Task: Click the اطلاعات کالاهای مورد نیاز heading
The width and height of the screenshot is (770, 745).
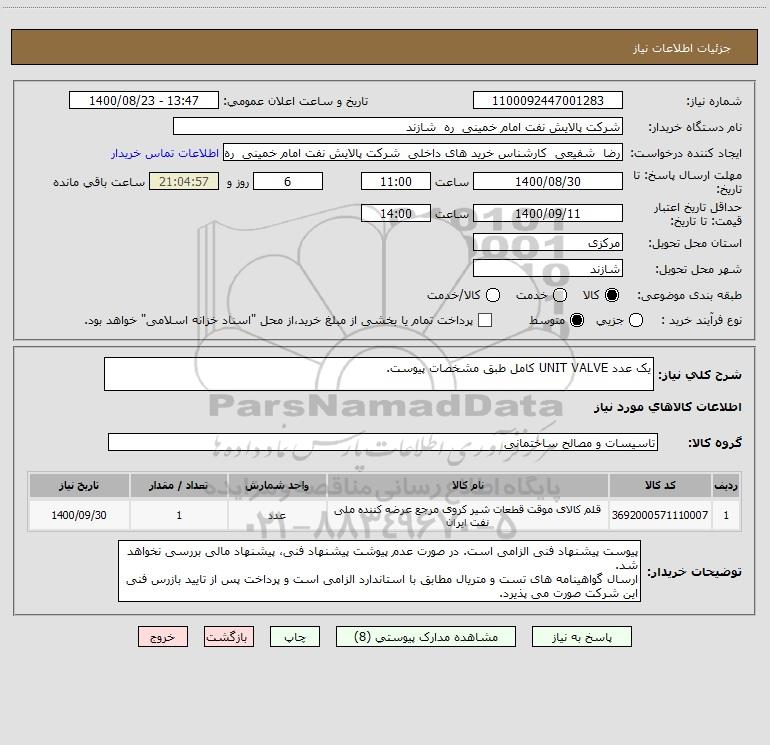Action: point(668,407)
